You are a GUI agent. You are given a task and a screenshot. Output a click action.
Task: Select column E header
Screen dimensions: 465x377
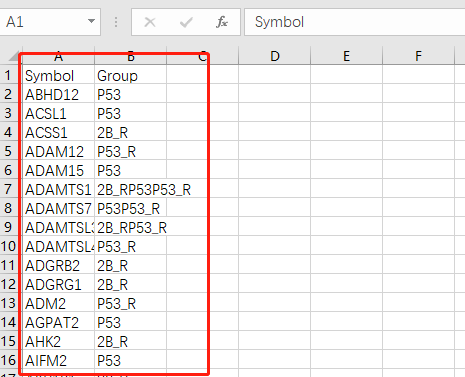click(346, 56)
